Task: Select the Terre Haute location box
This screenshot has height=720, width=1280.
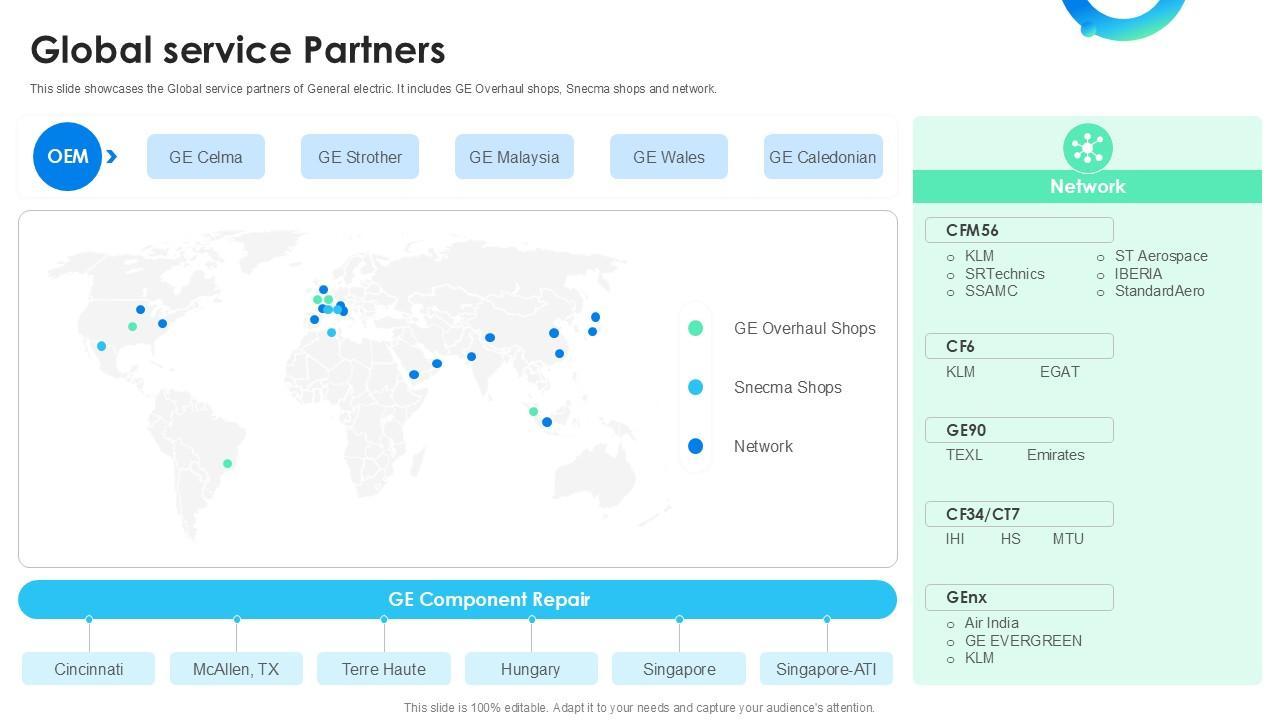Action: point(384,669)
